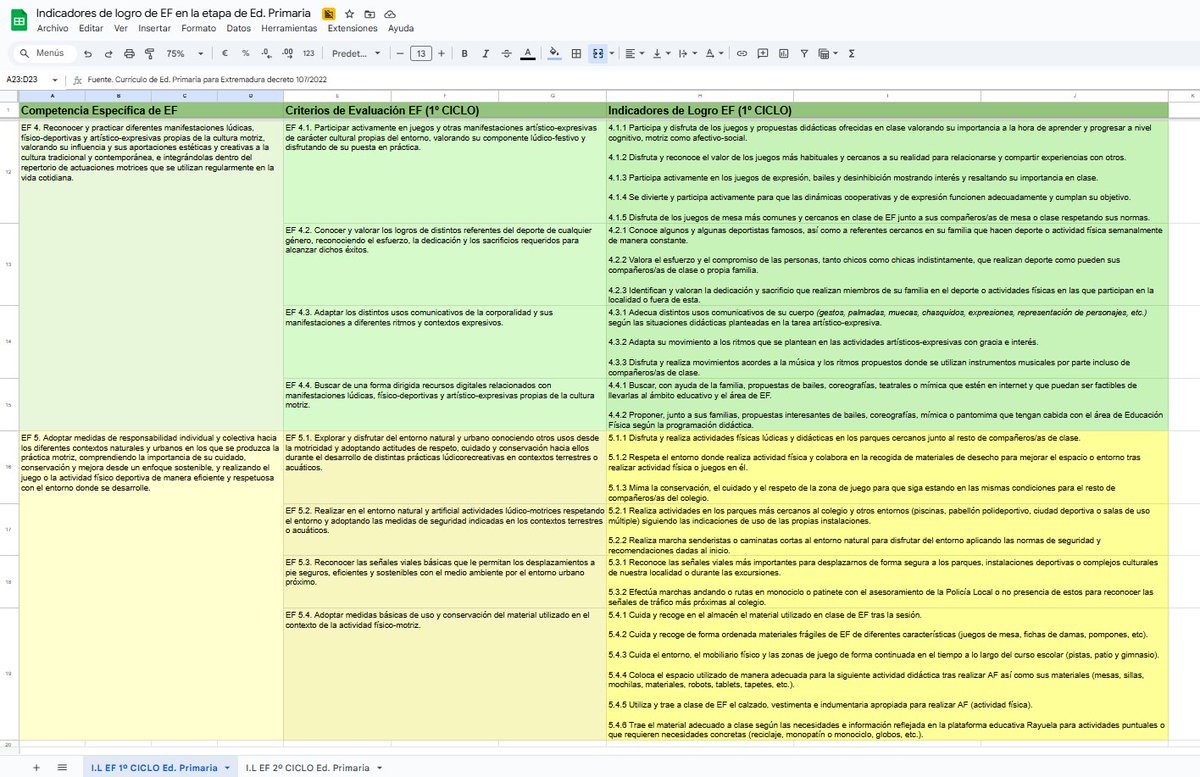1200x777 pixels.
Task: Select 'Criterios de Evaluación EF (1º CICLO)' header
Action: click(444, 109)
